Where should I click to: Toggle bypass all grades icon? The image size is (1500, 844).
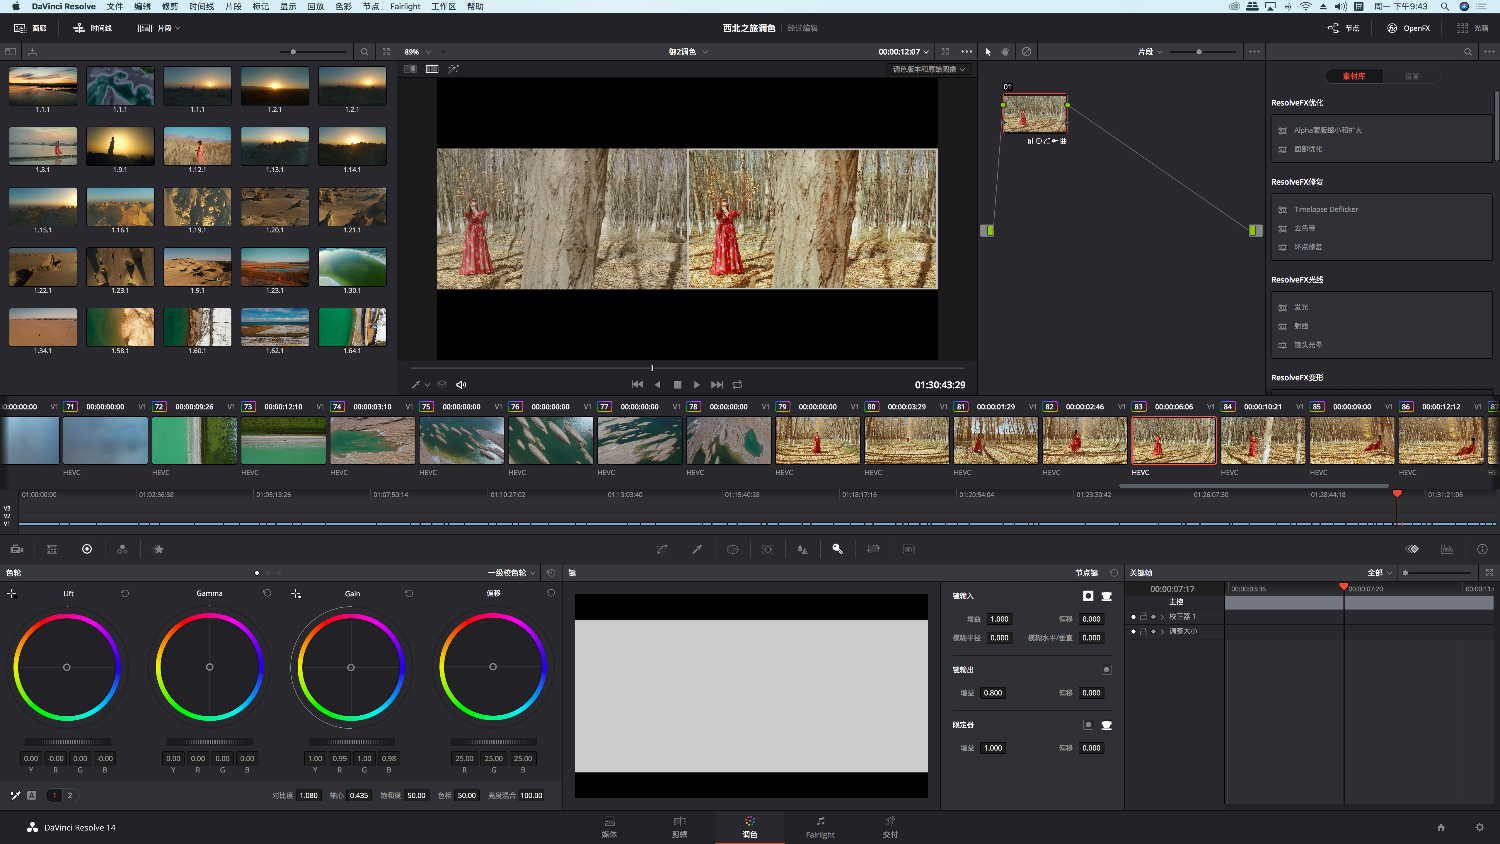point(1026,51)
